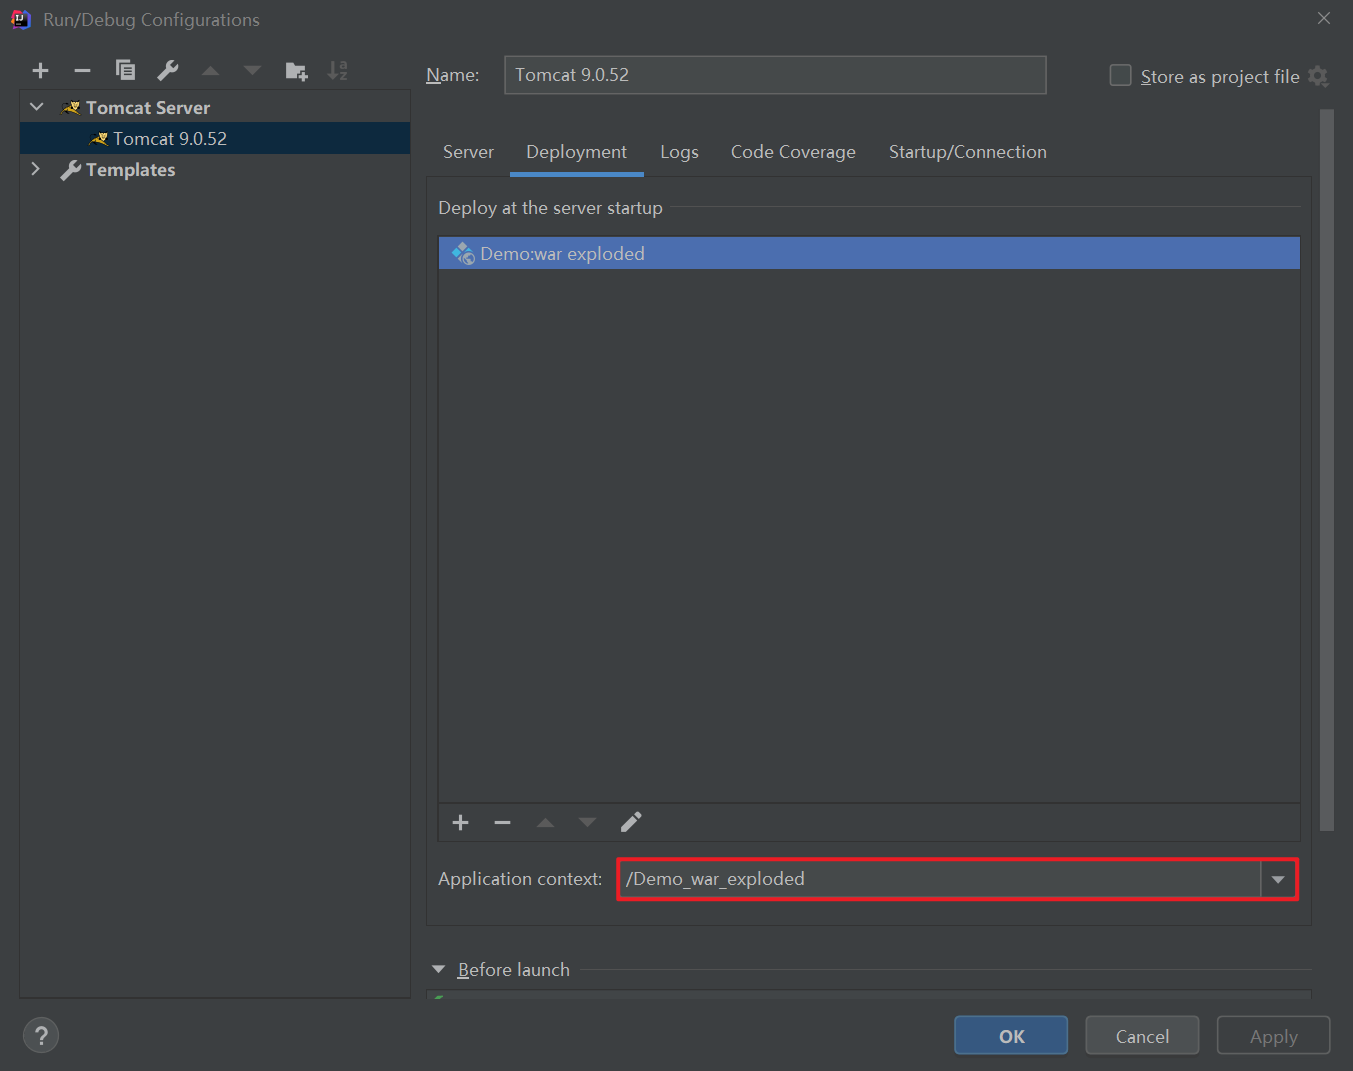The height and width of the screenshot is (1071, 1353).
Task: Move deployment artifact up
Action: tap(545, 822)
